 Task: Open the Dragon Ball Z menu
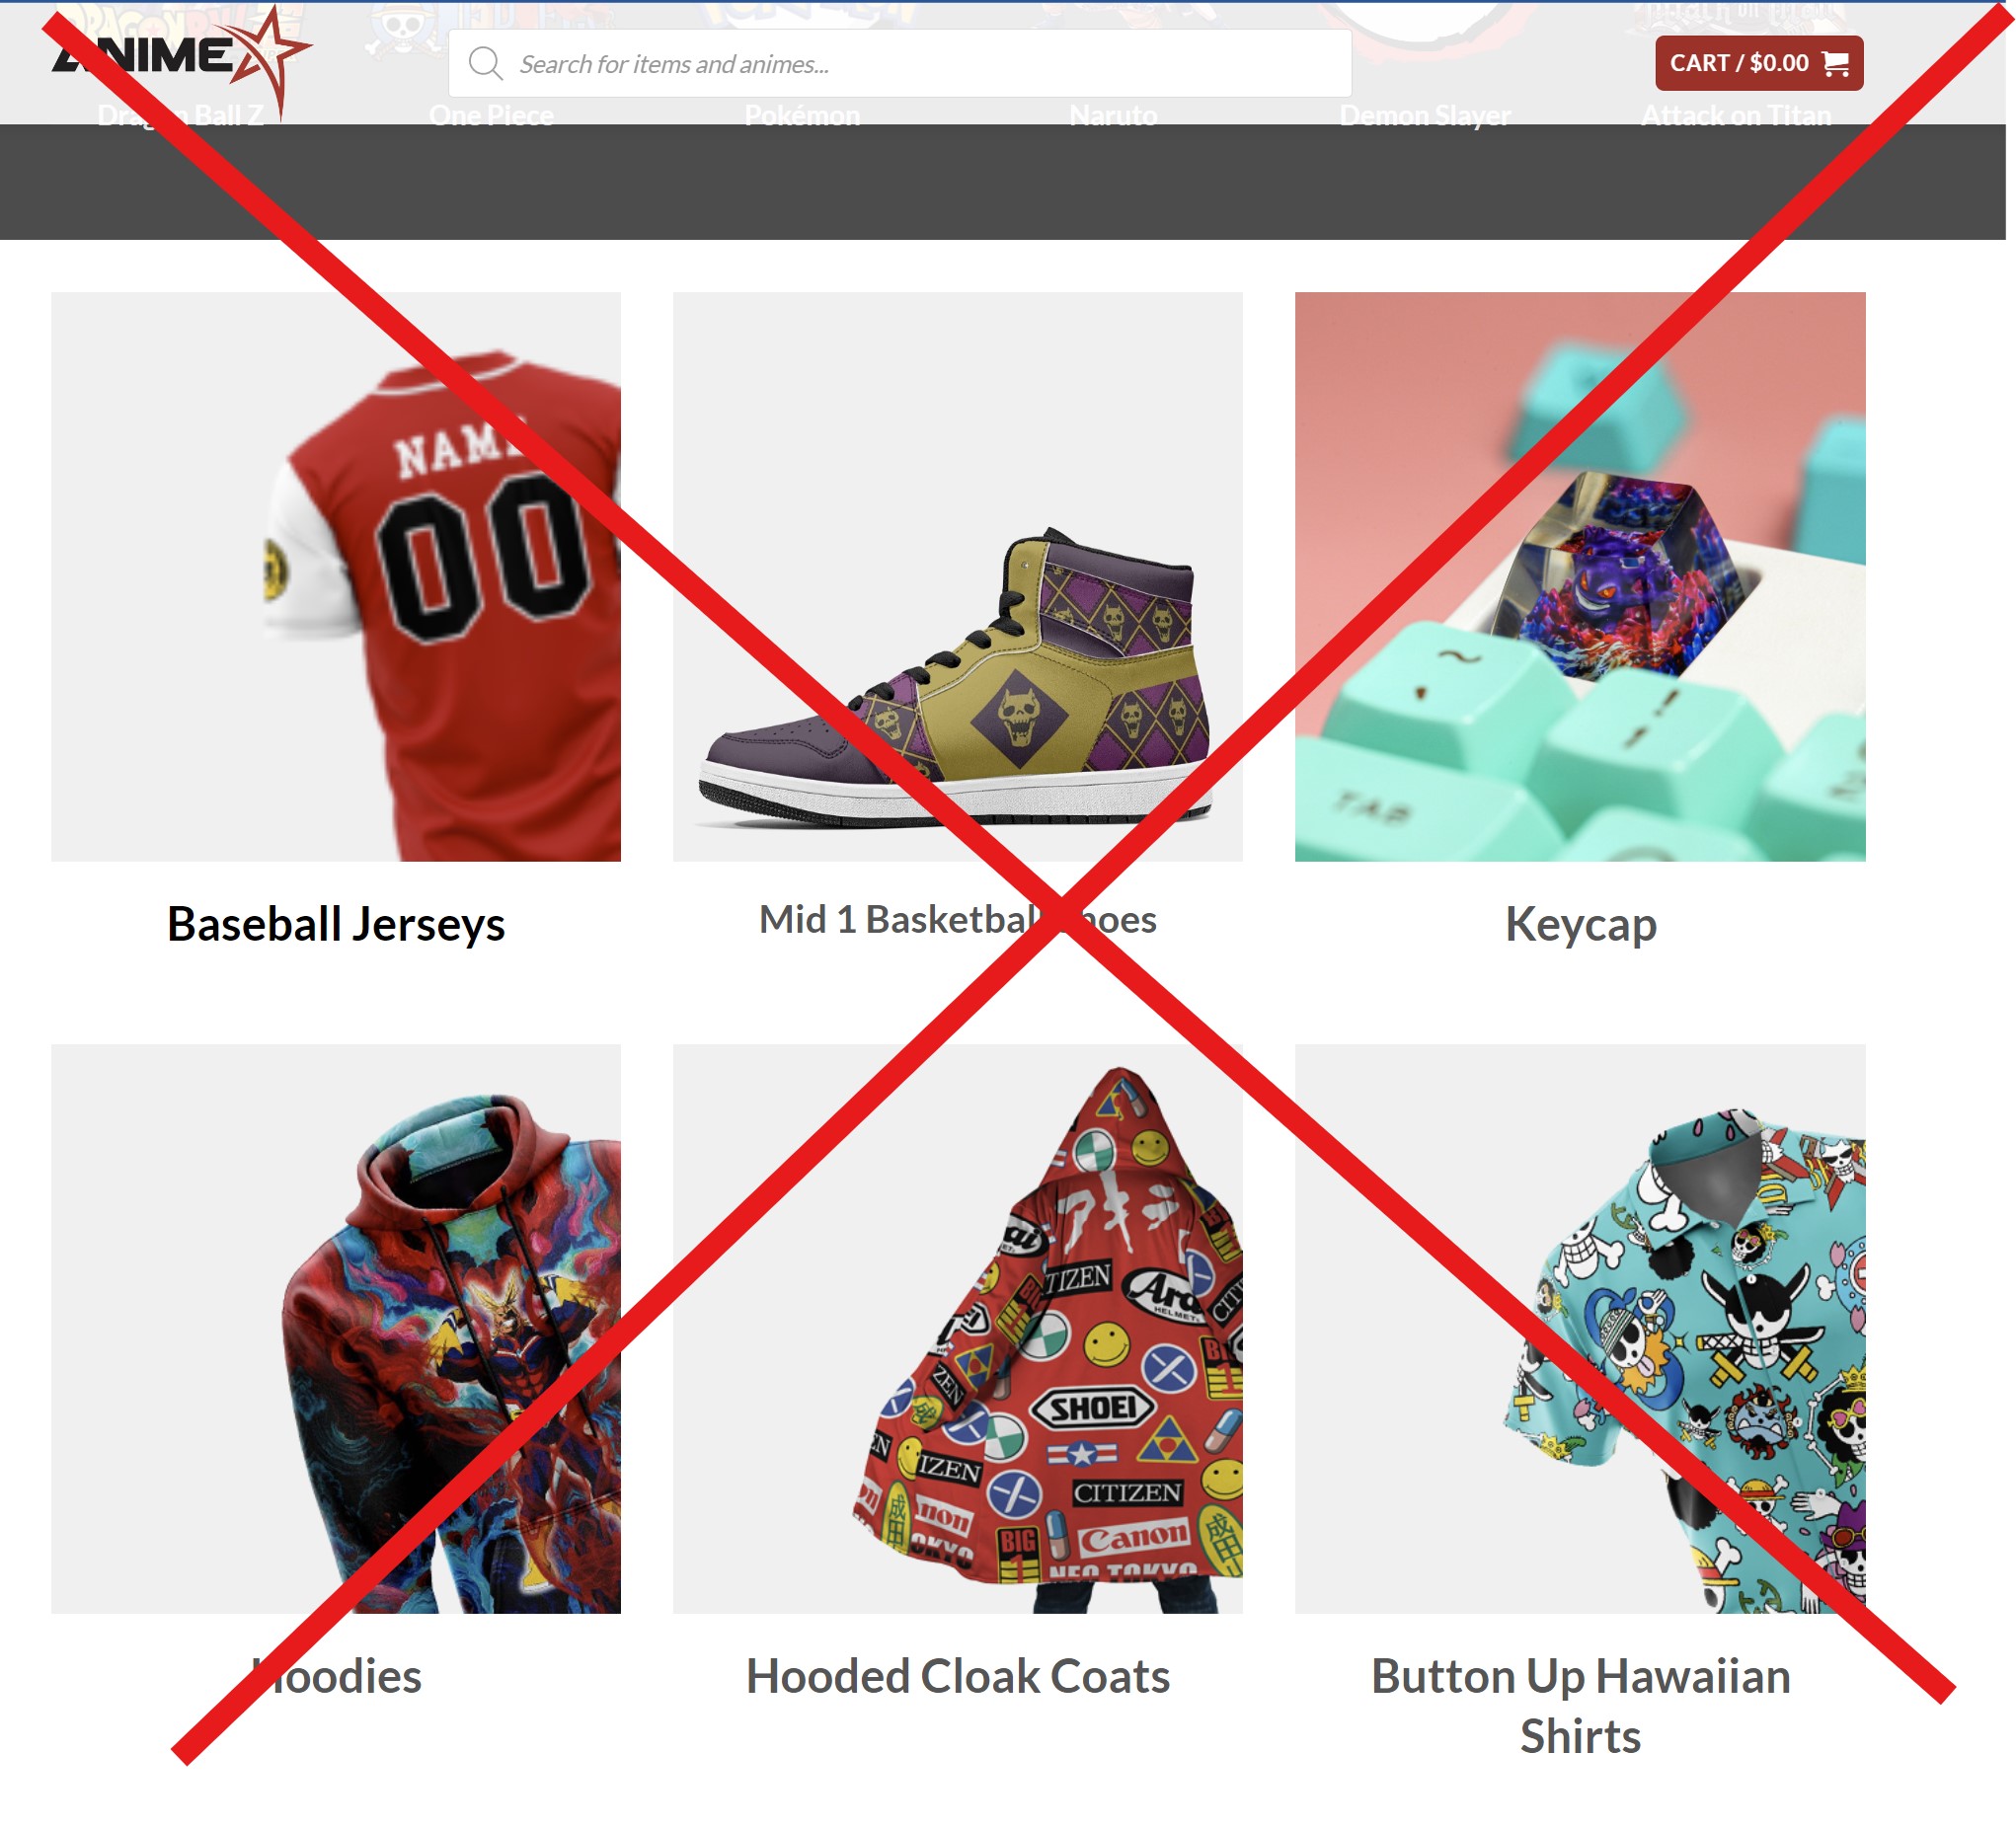pos(181,116)
